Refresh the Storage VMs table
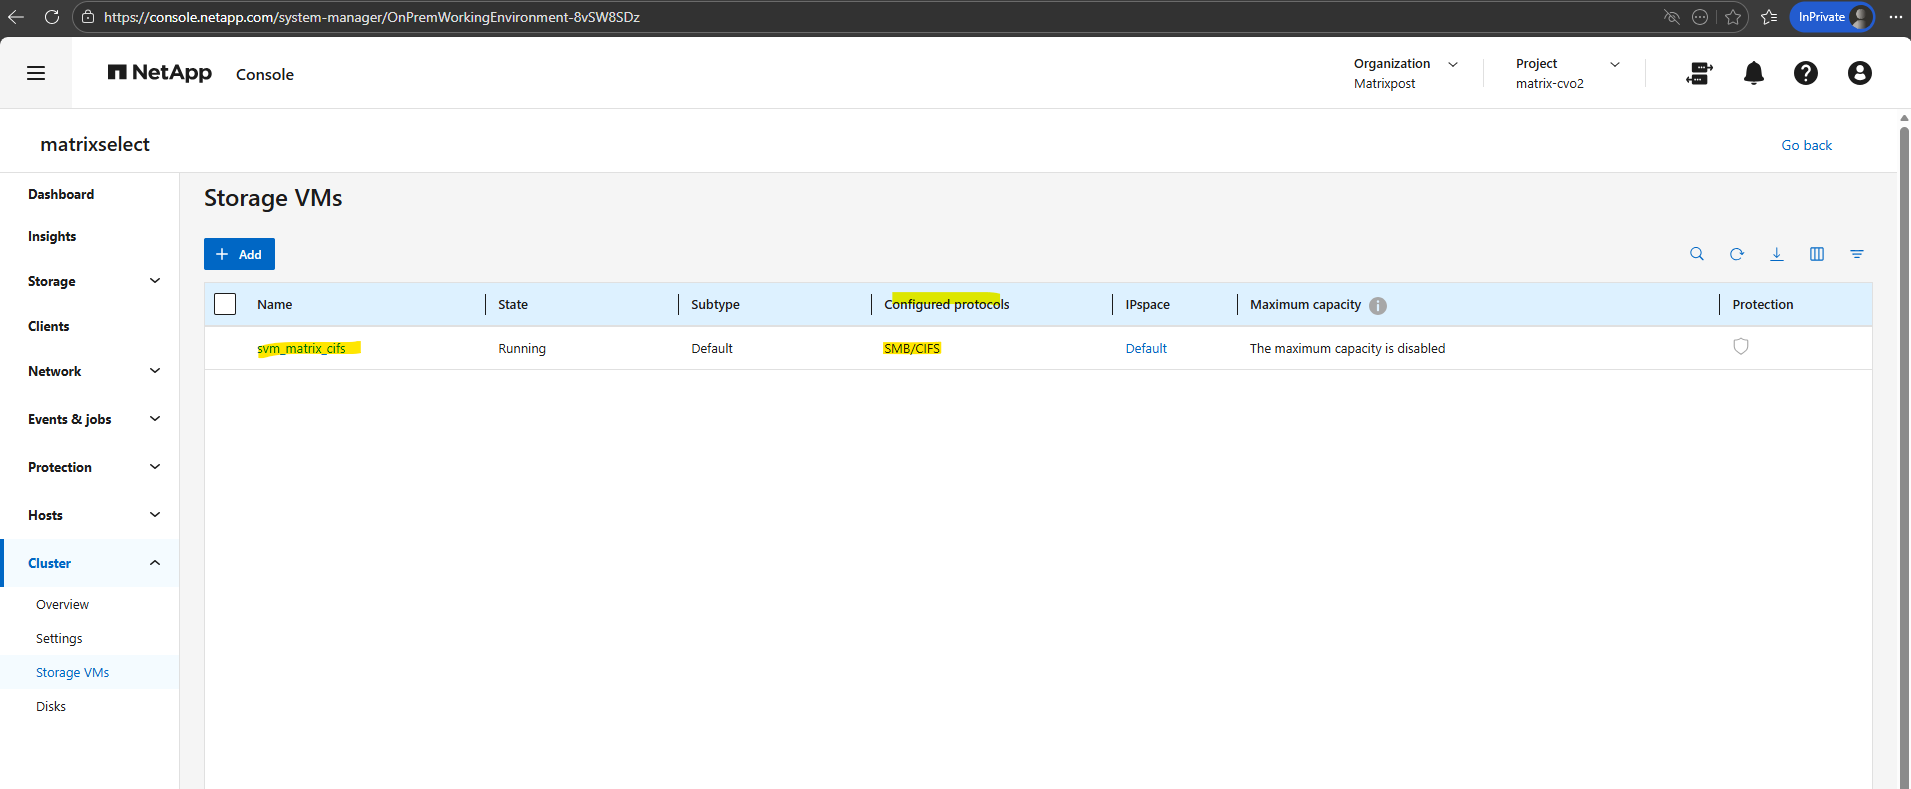Viewport: 1911px width, 789px height. [1737, 254]
